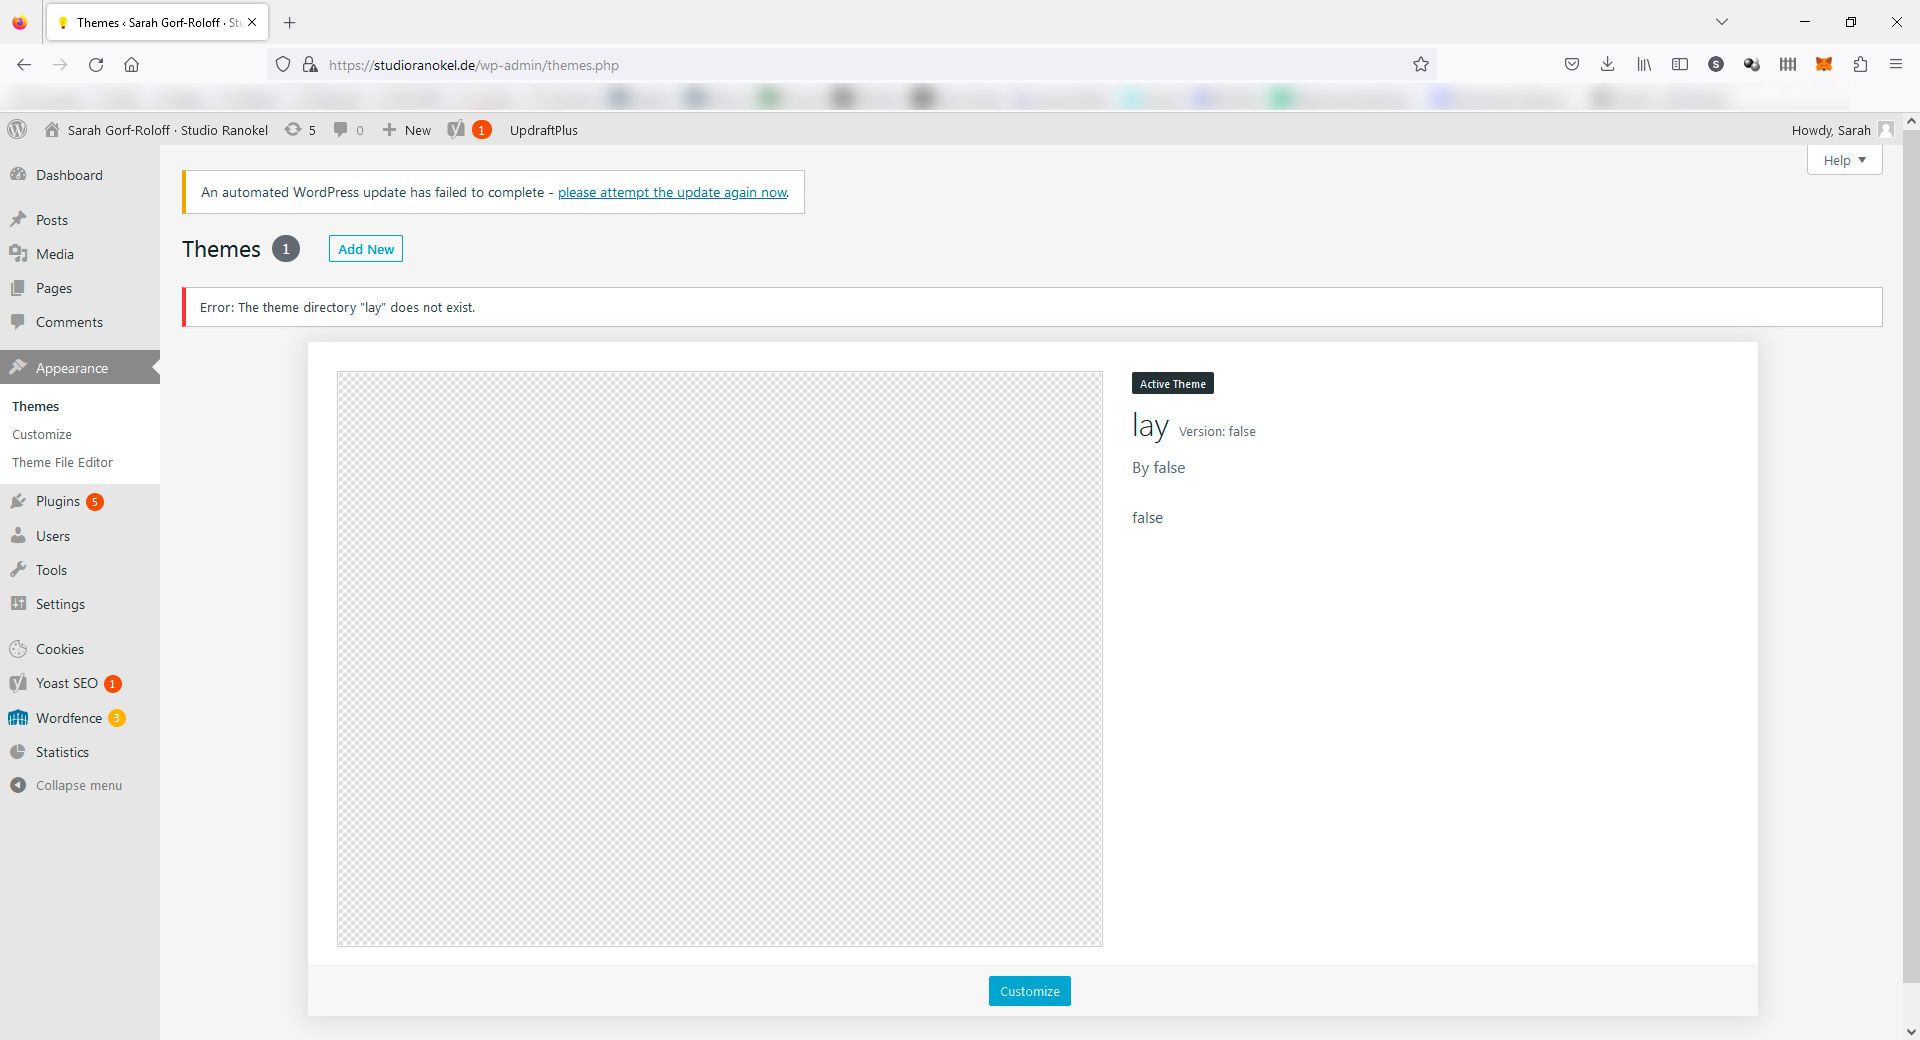Click the WordPress logo in admin bar
Image resolution: width=1920 pixels, height=1040 pixels.
(17, 130)
